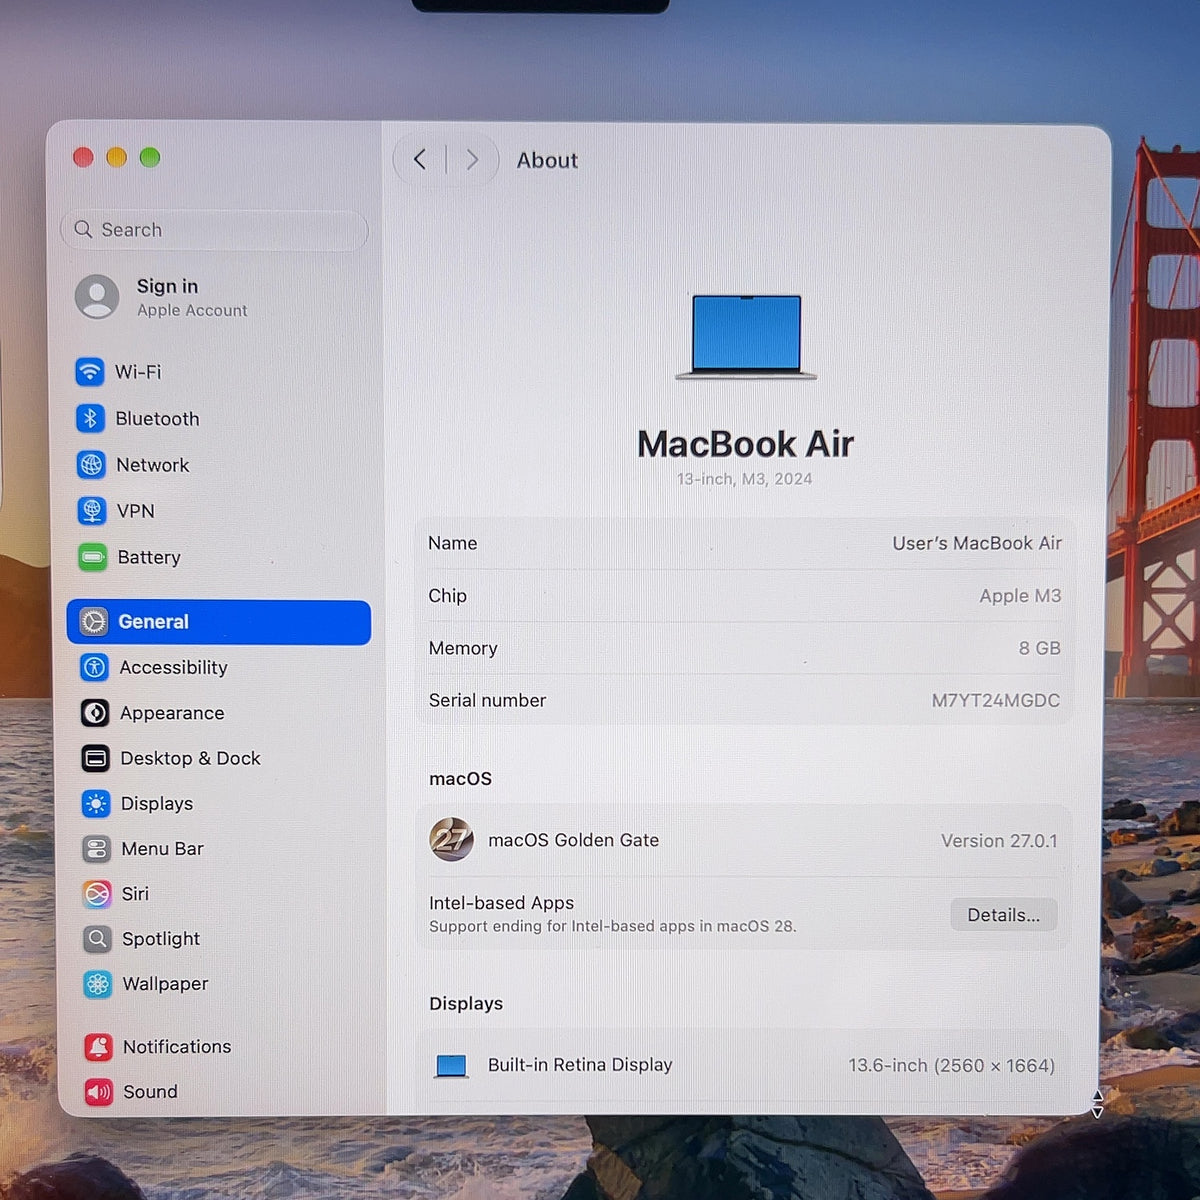
Task: Close the System Settings window
Action: 84,157
